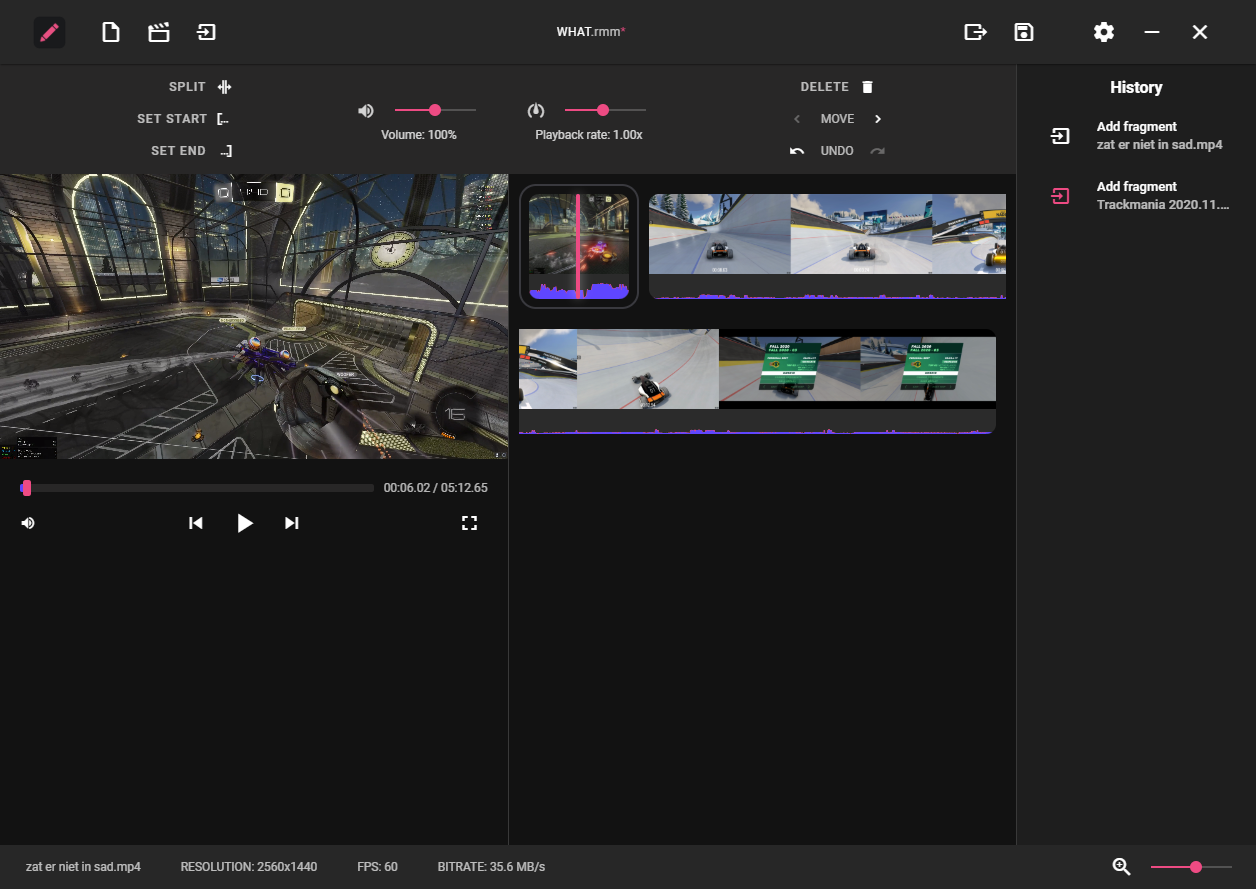Save the project with floppy disk icon

1023,32
